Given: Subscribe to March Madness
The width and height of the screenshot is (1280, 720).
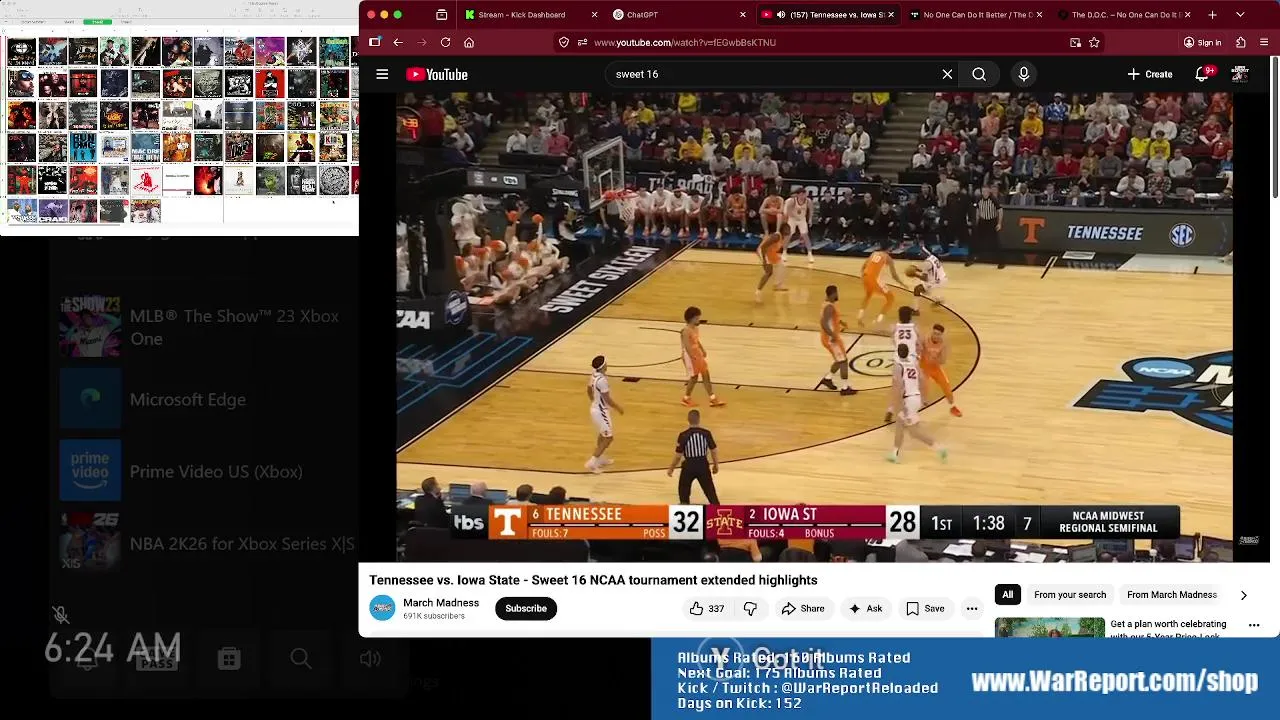Looking at the screenshot, I should [x=526, y=608].
